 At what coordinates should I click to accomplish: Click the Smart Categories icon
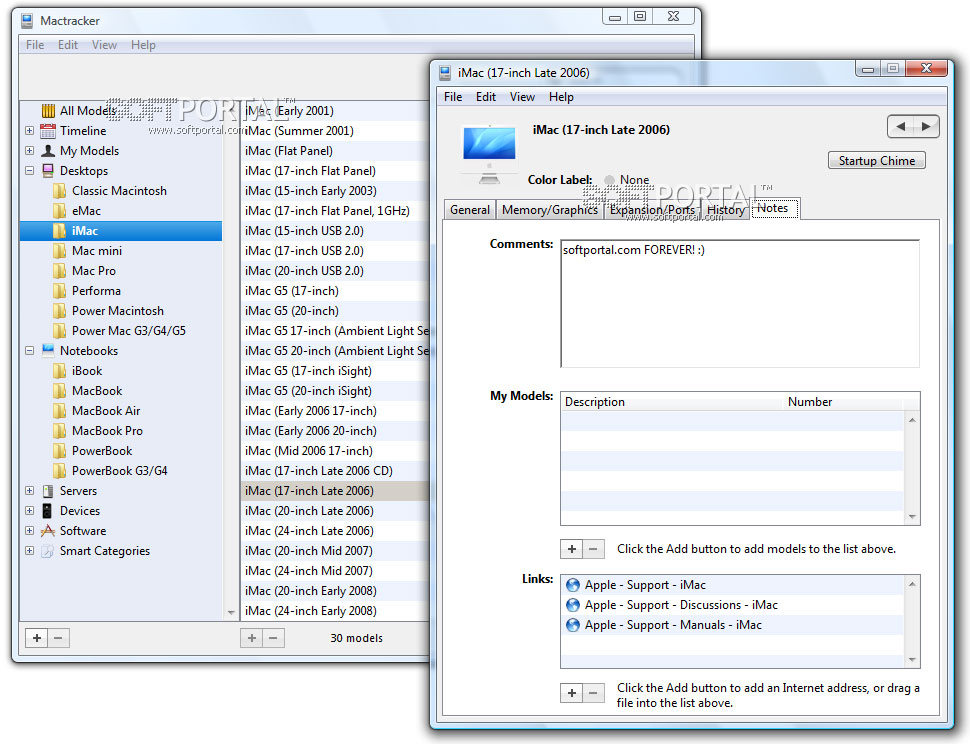pos(48,550)
